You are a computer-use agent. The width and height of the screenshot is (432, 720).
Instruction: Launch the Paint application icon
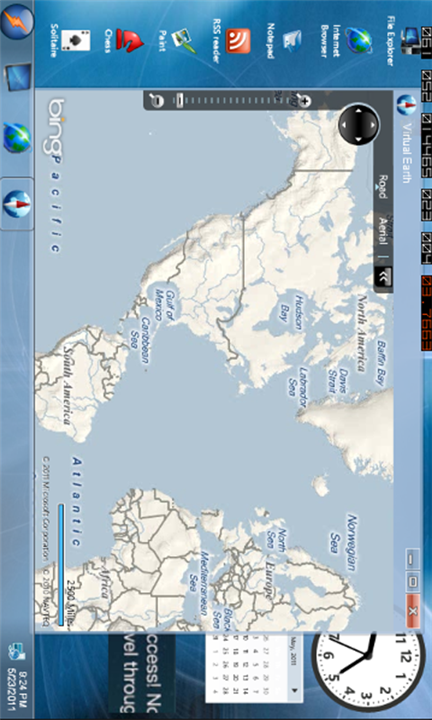click(177, 40)
